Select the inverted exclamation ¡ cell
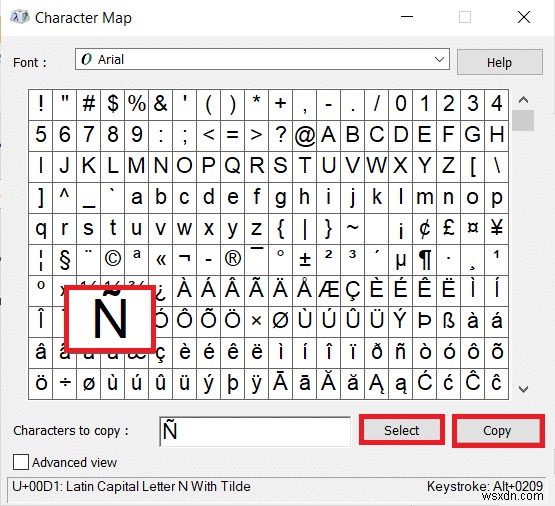555x506 pixels. [x=401, y=229]
